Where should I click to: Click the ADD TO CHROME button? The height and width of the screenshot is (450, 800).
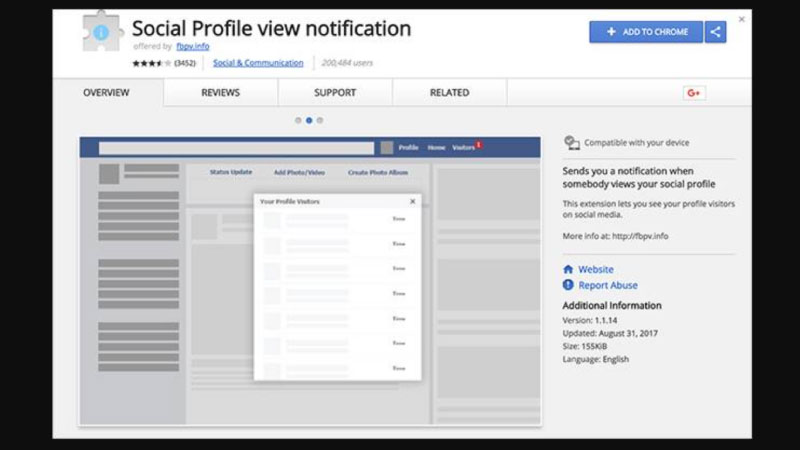click(646, 32)
